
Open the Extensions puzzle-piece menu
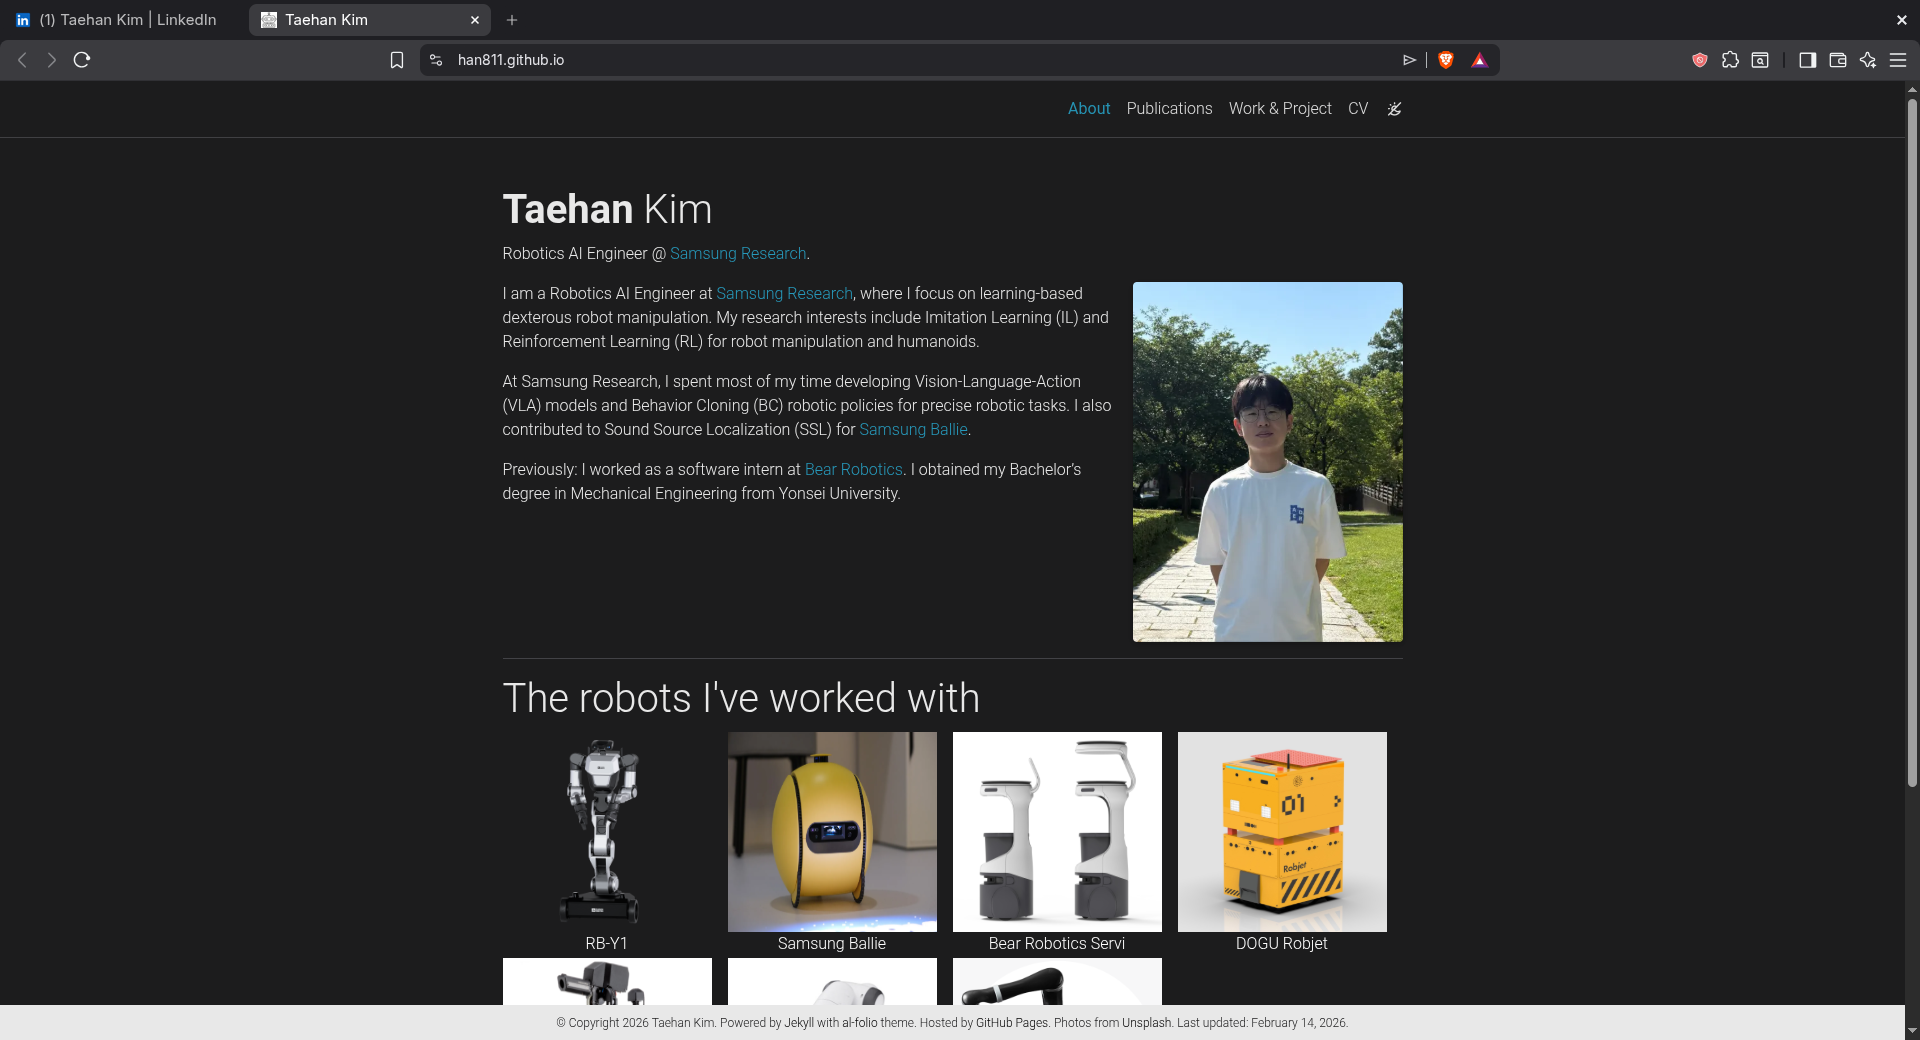pos(1730,60)
